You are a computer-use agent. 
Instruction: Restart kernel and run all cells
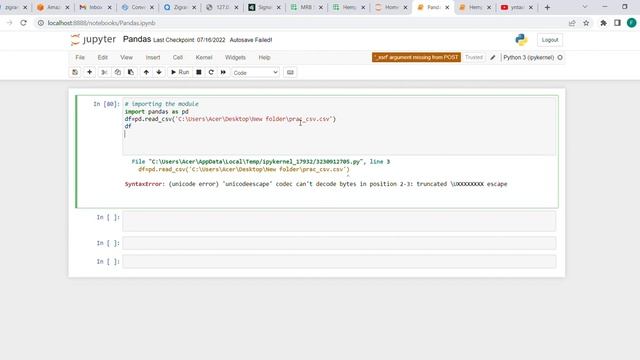(223, 72)
